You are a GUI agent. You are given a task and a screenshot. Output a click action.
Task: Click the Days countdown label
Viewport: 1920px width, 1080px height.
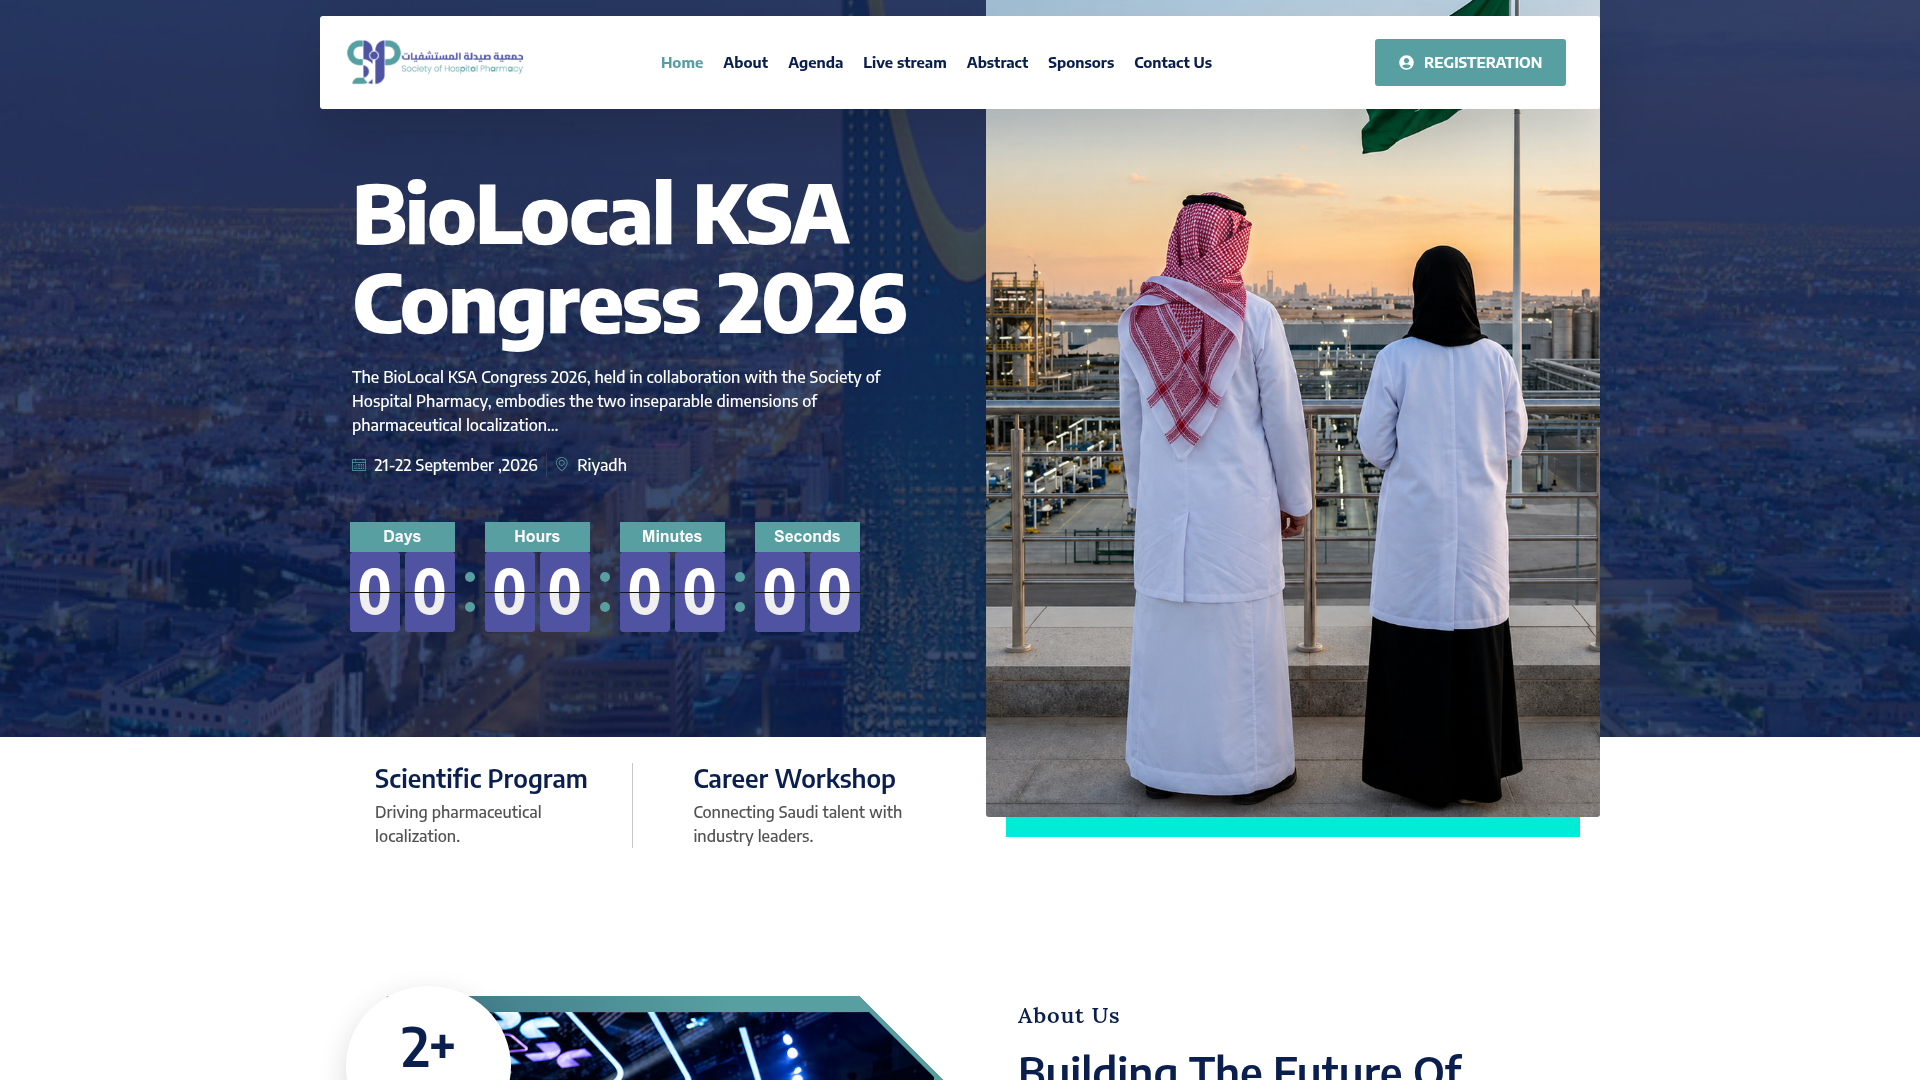click(402, 536)
